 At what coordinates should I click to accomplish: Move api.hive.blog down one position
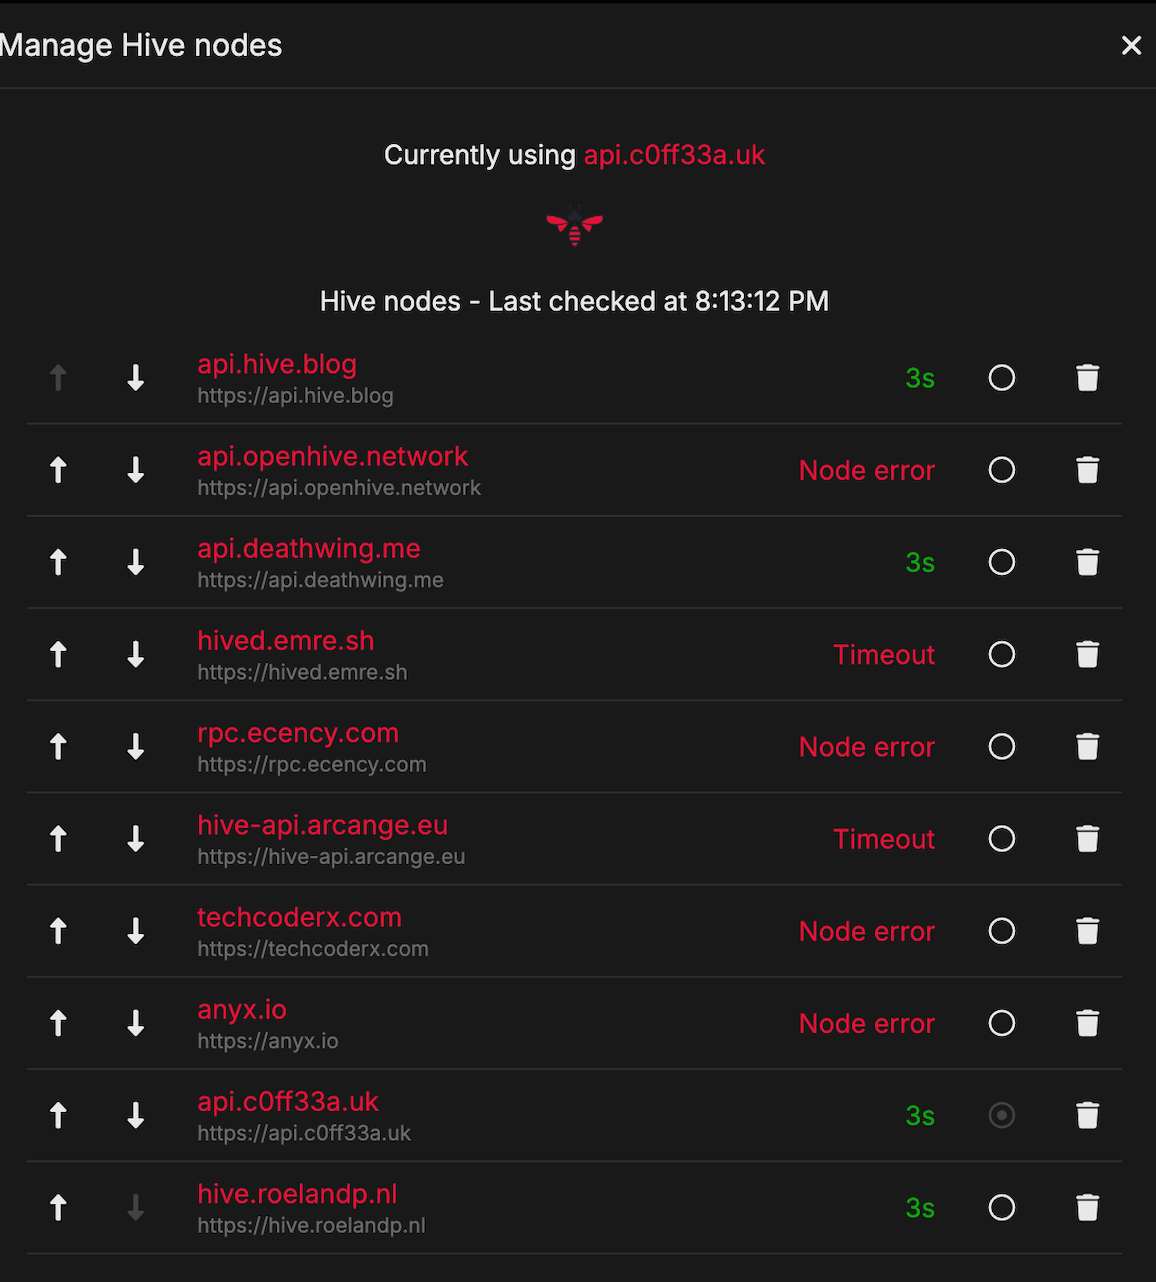[136, 378]
